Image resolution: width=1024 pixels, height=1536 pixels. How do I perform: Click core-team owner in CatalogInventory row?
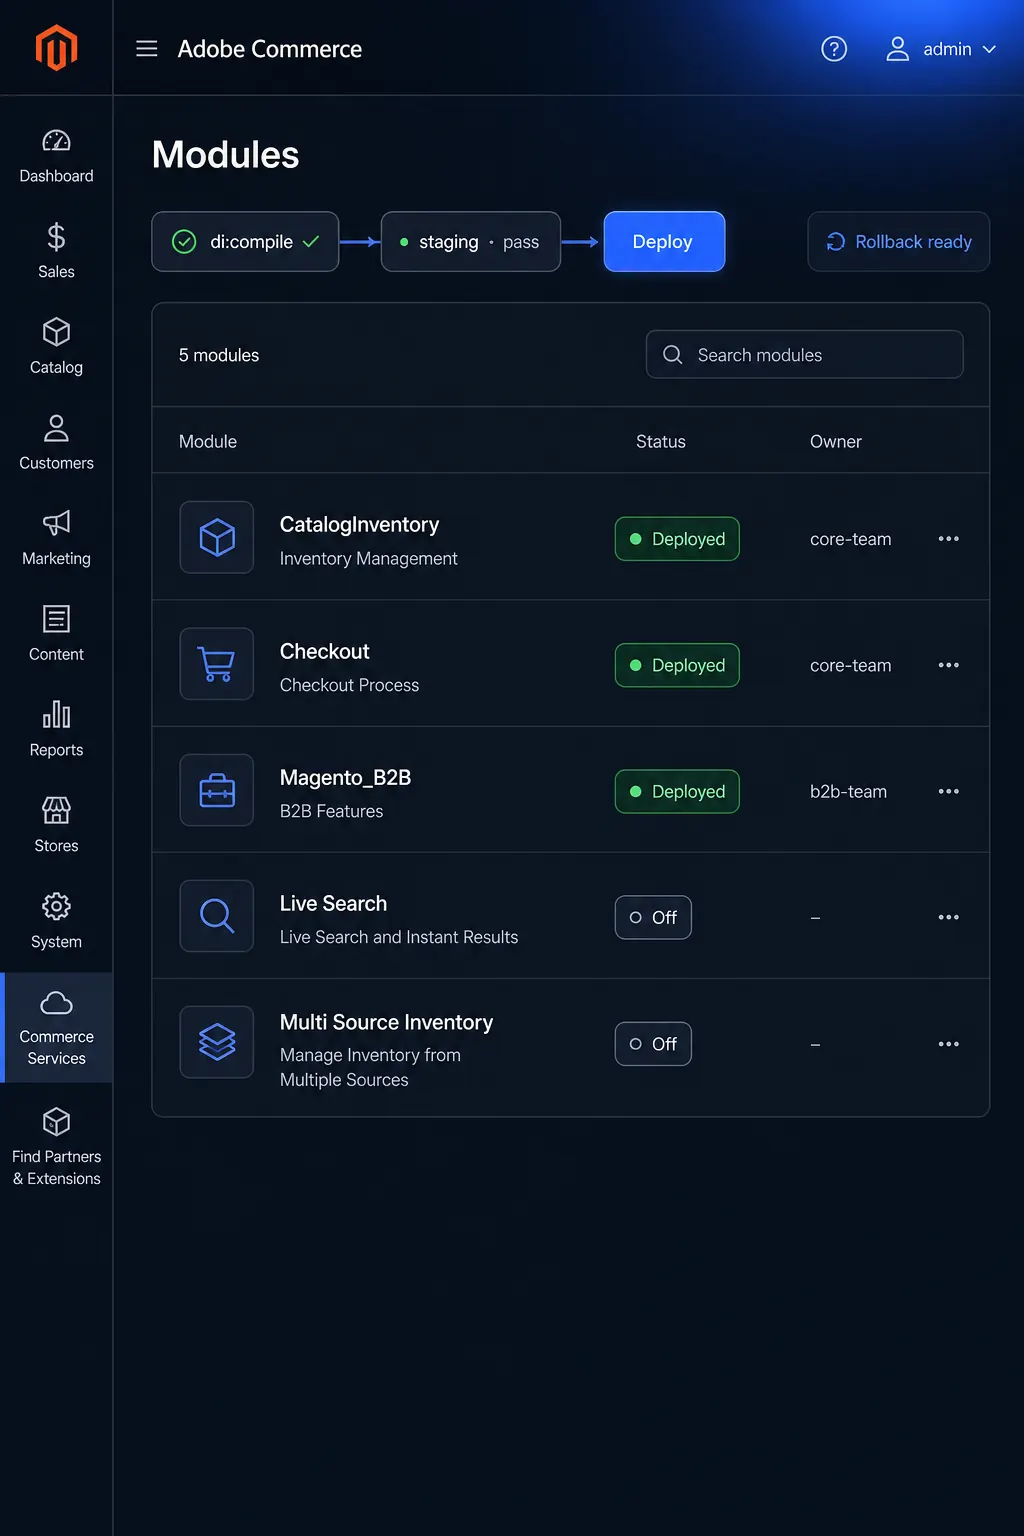850,539
